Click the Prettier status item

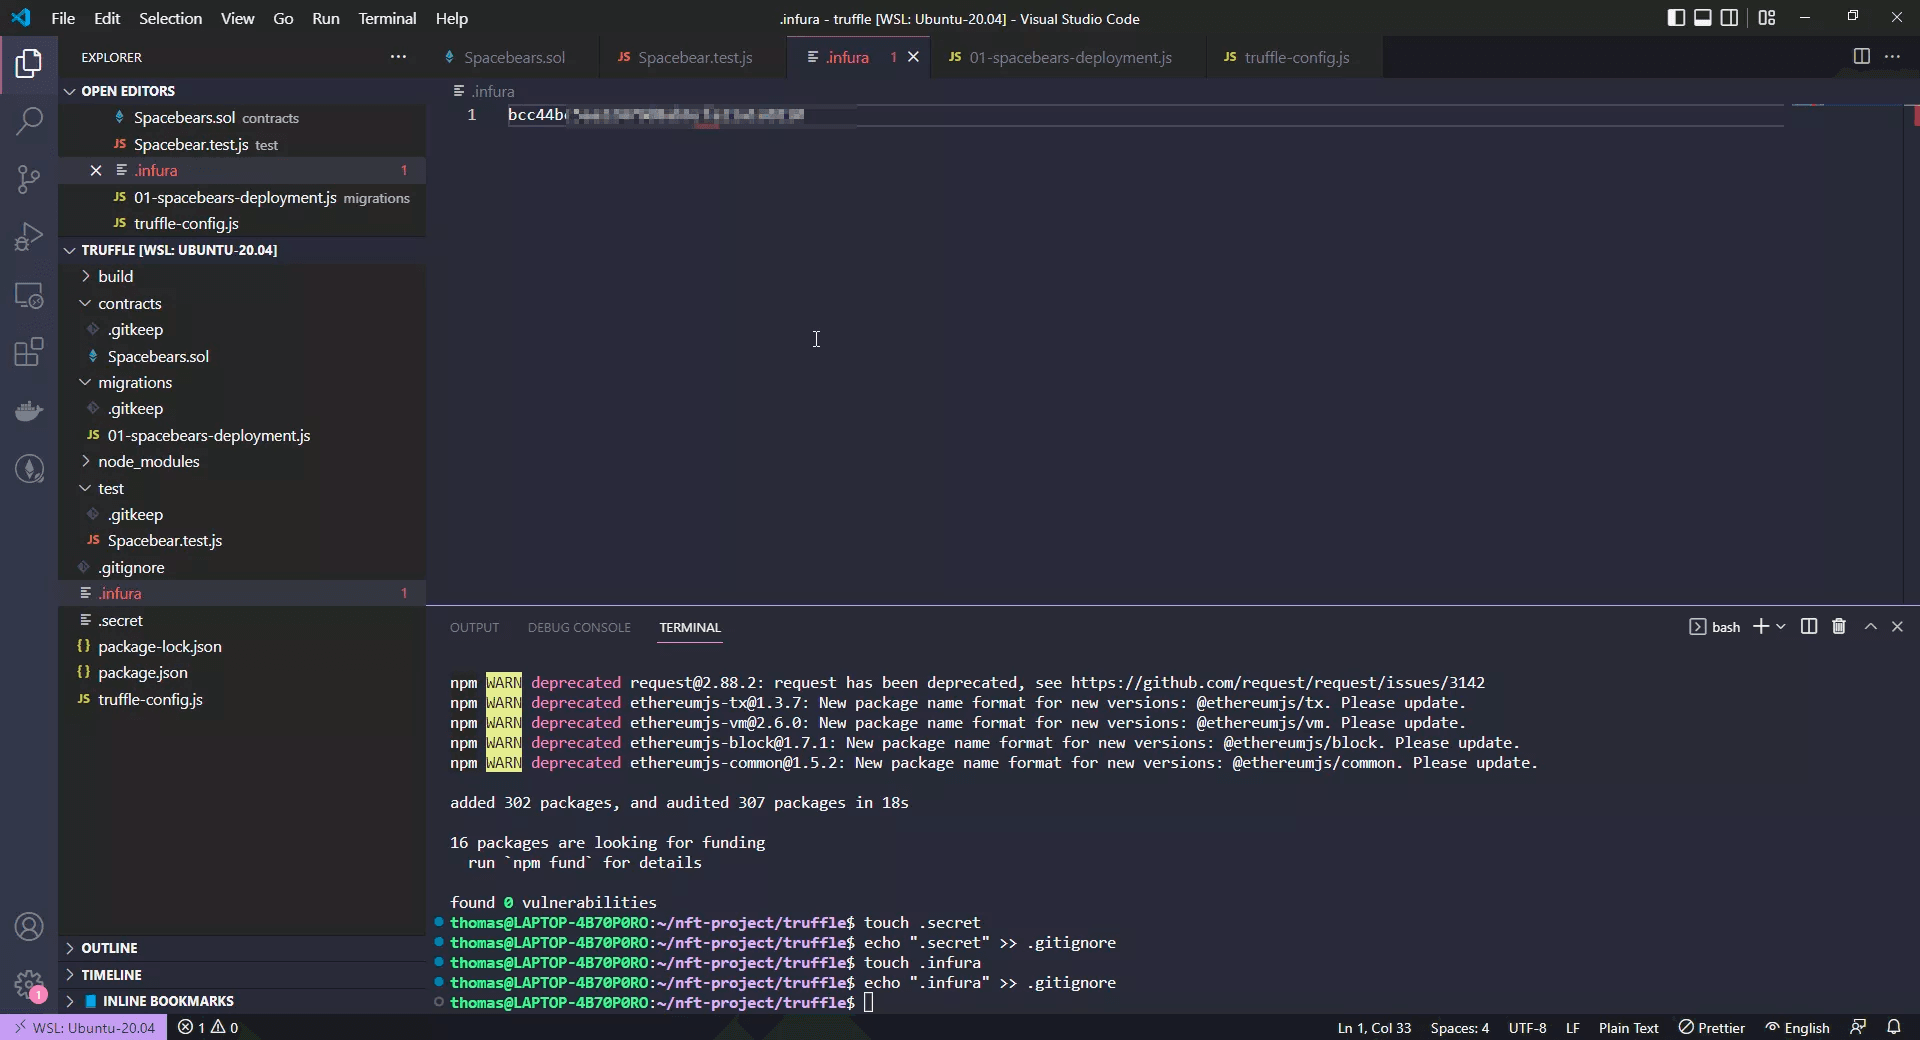pyautogui.click(x=1711, y=1027)
